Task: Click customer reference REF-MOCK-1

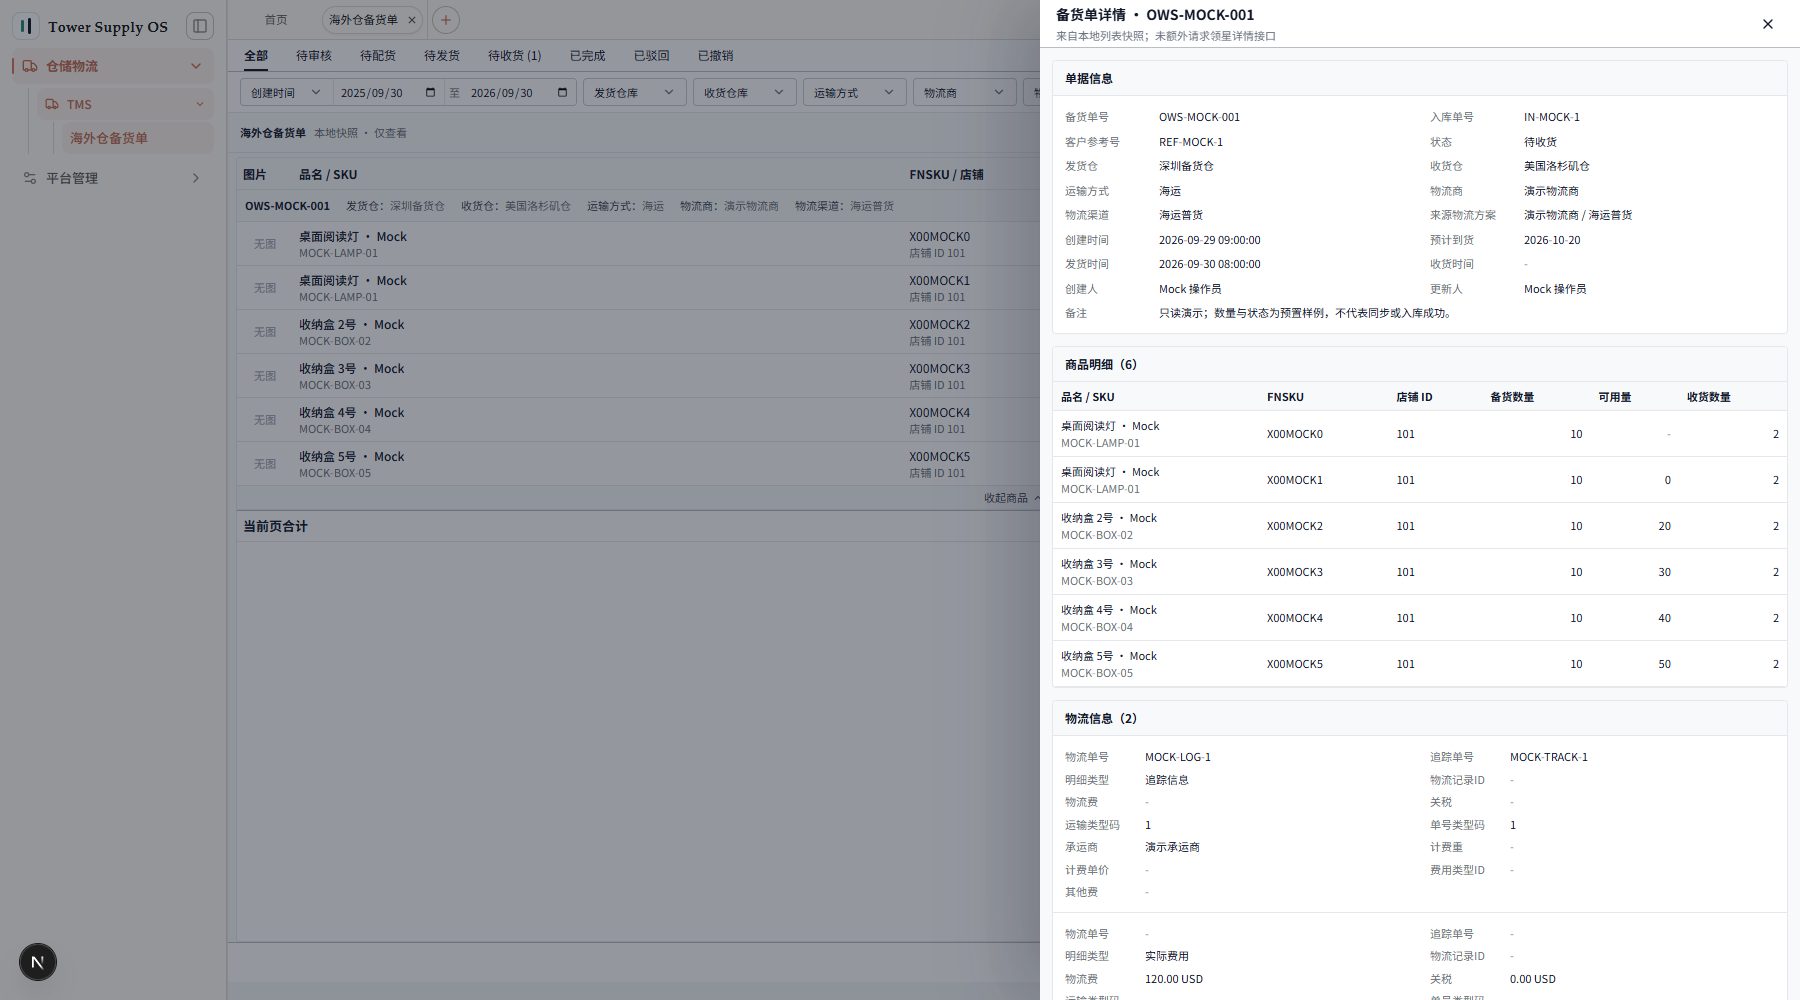Action: (1191, 142)
